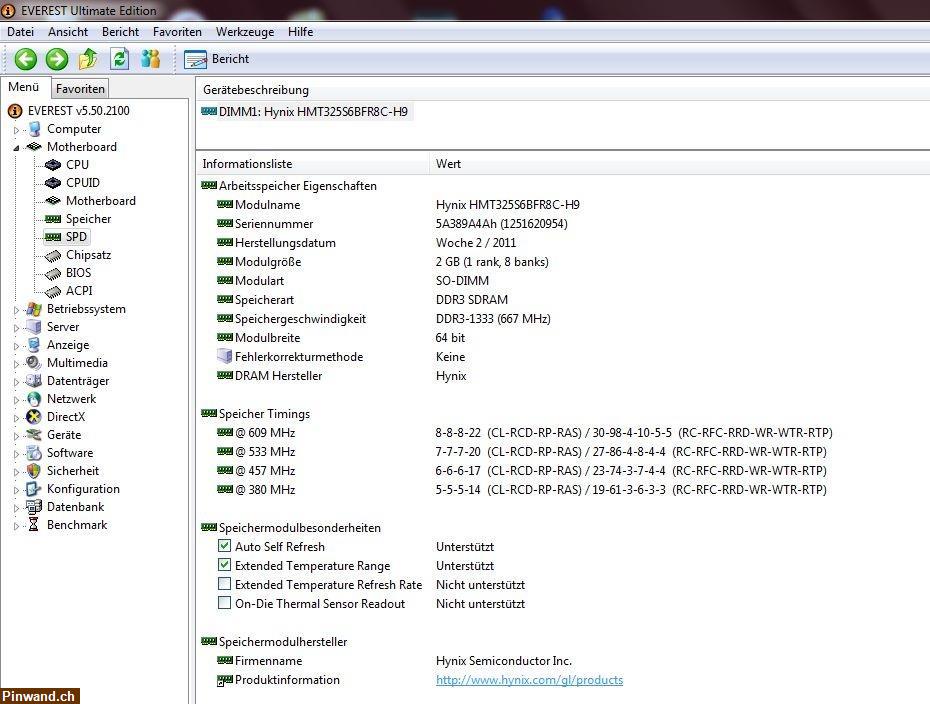Click the Refresh toolbar icon

pos(120,59)
